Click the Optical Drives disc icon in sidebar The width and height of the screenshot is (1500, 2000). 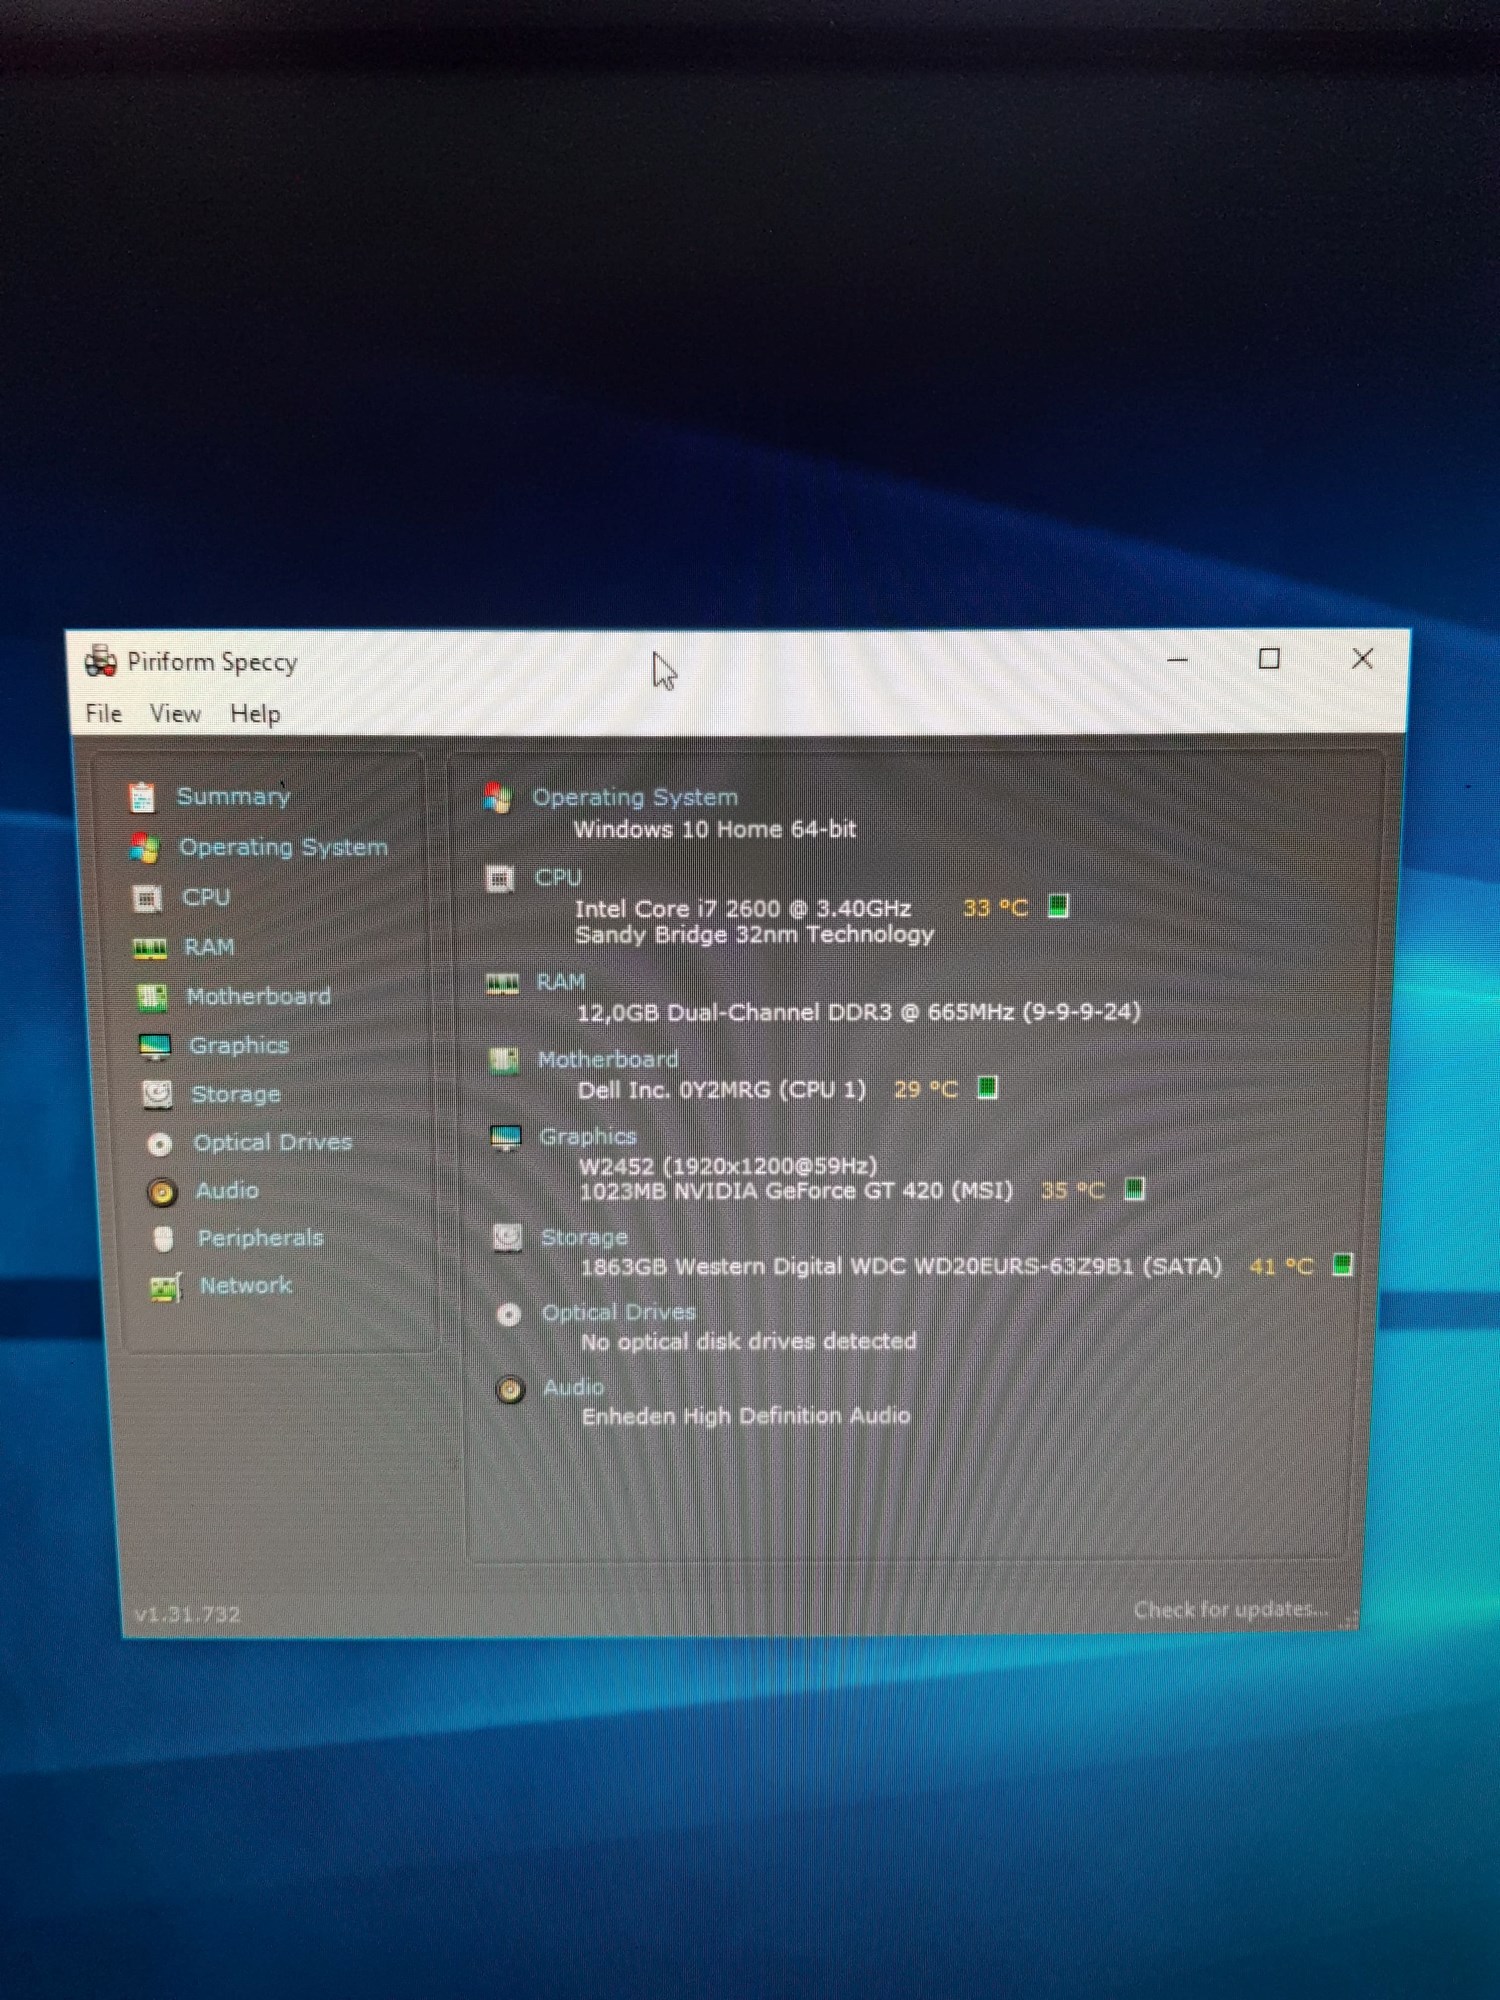[159, 1143]
